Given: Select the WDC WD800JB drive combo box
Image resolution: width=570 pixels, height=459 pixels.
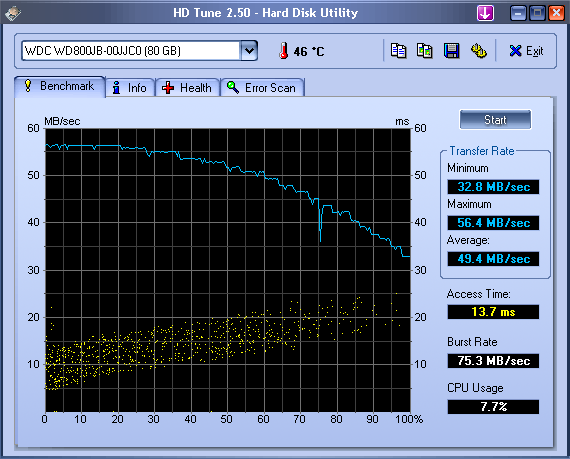Looking at the screenshot, I should 140,51.
